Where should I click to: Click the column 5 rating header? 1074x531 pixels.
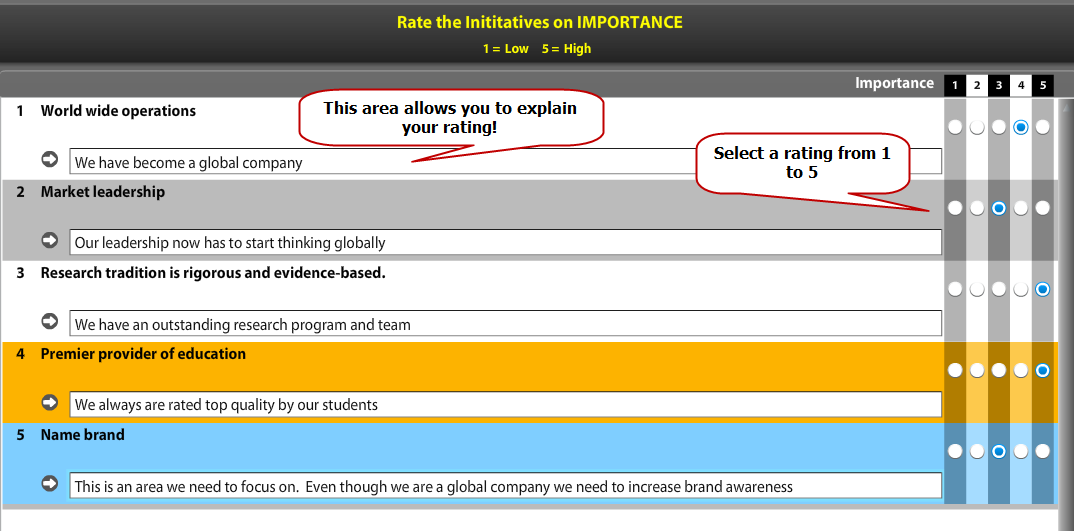point(1043,85)
